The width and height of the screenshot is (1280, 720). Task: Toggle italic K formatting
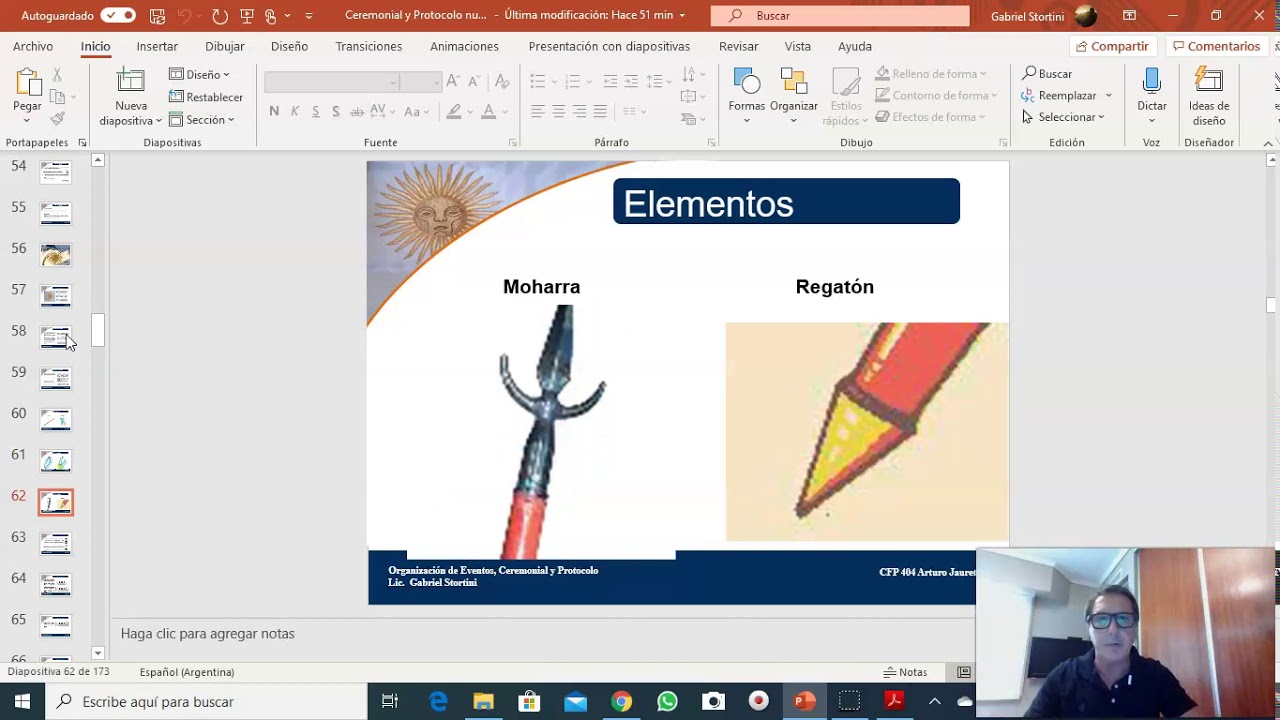click(295, 111)
